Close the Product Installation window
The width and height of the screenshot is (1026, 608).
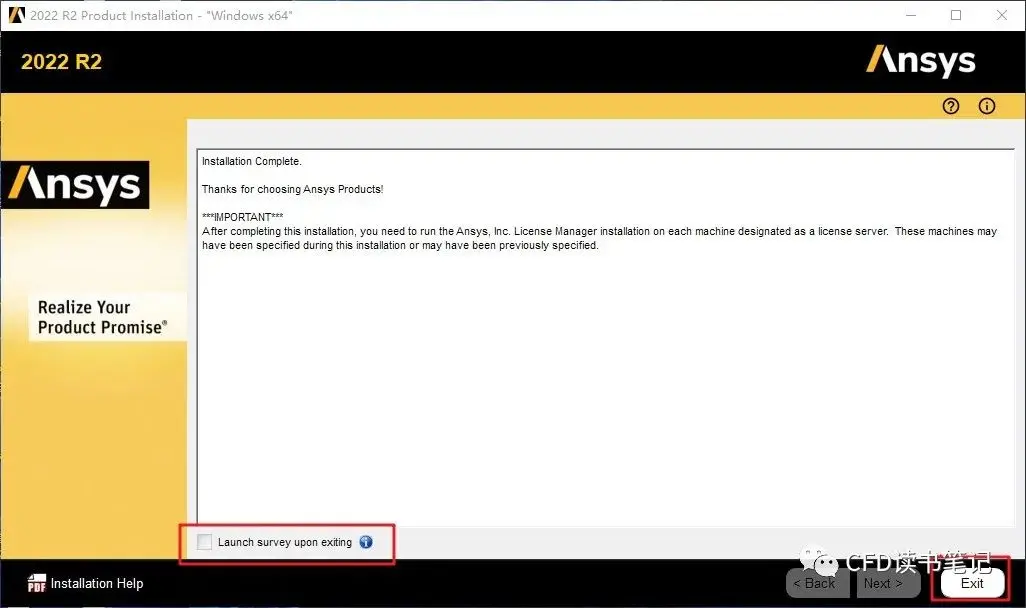(1002, 15)
